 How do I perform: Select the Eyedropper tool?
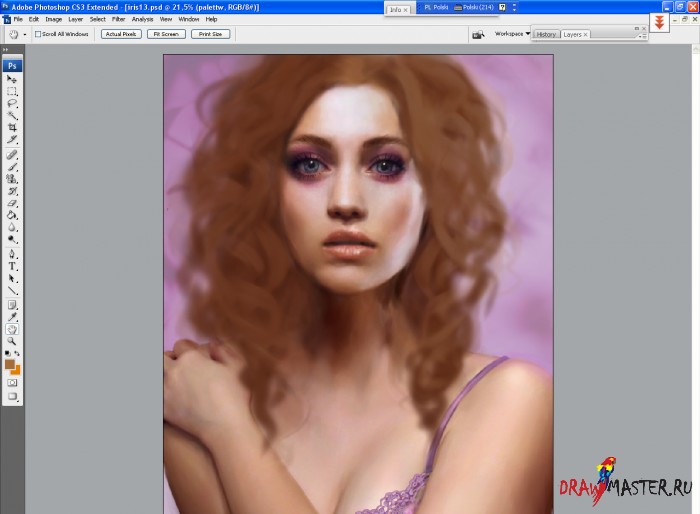tap(12, 318)
